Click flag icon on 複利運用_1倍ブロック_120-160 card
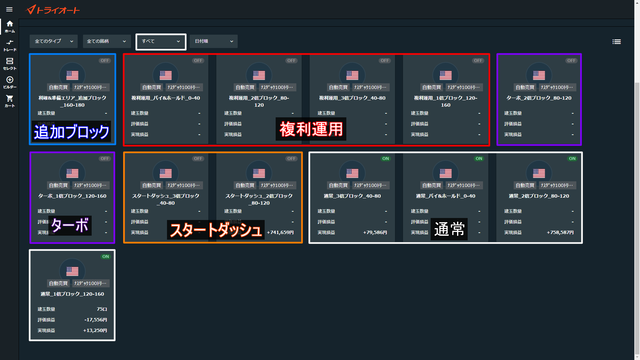Viewport: 640px width, 360px height. [x=446, y=75]
